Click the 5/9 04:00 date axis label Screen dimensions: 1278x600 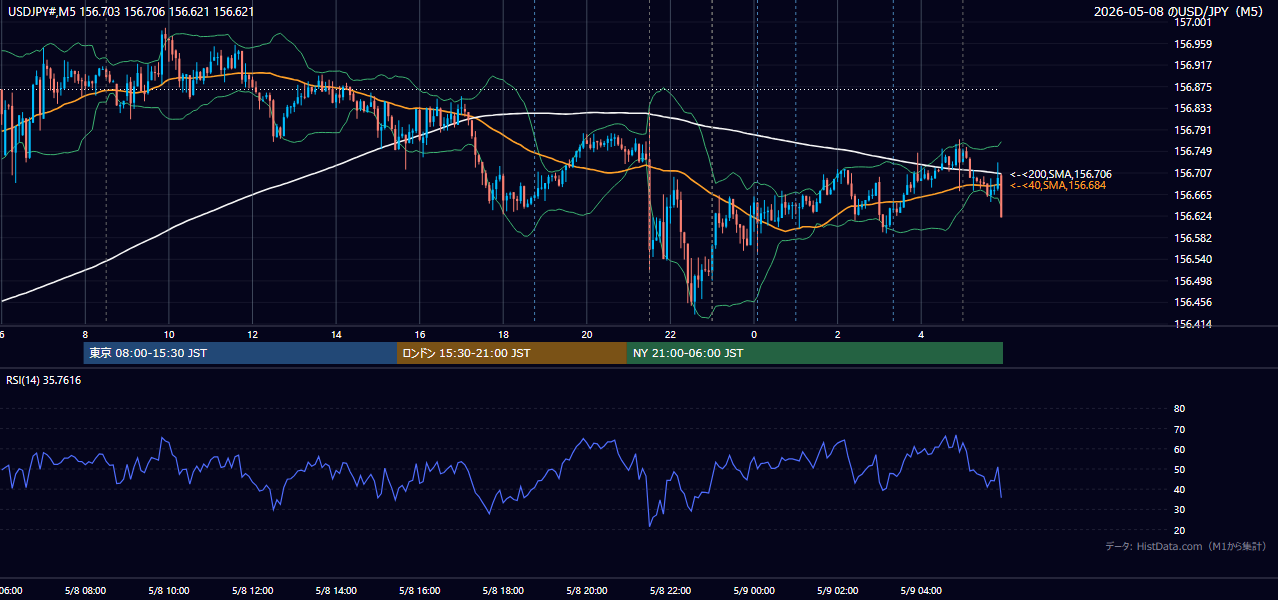(921, 591)
